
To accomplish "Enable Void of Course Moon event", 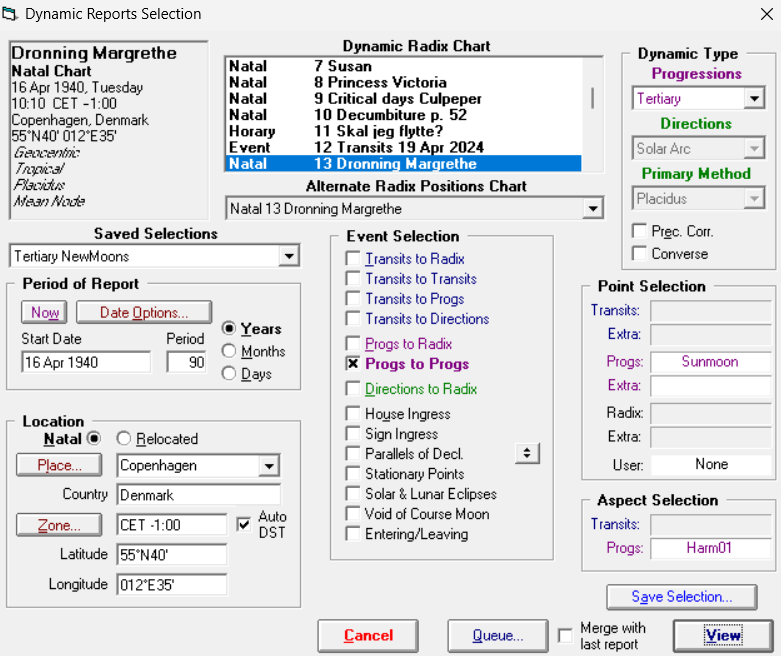I will pos(353,514).
